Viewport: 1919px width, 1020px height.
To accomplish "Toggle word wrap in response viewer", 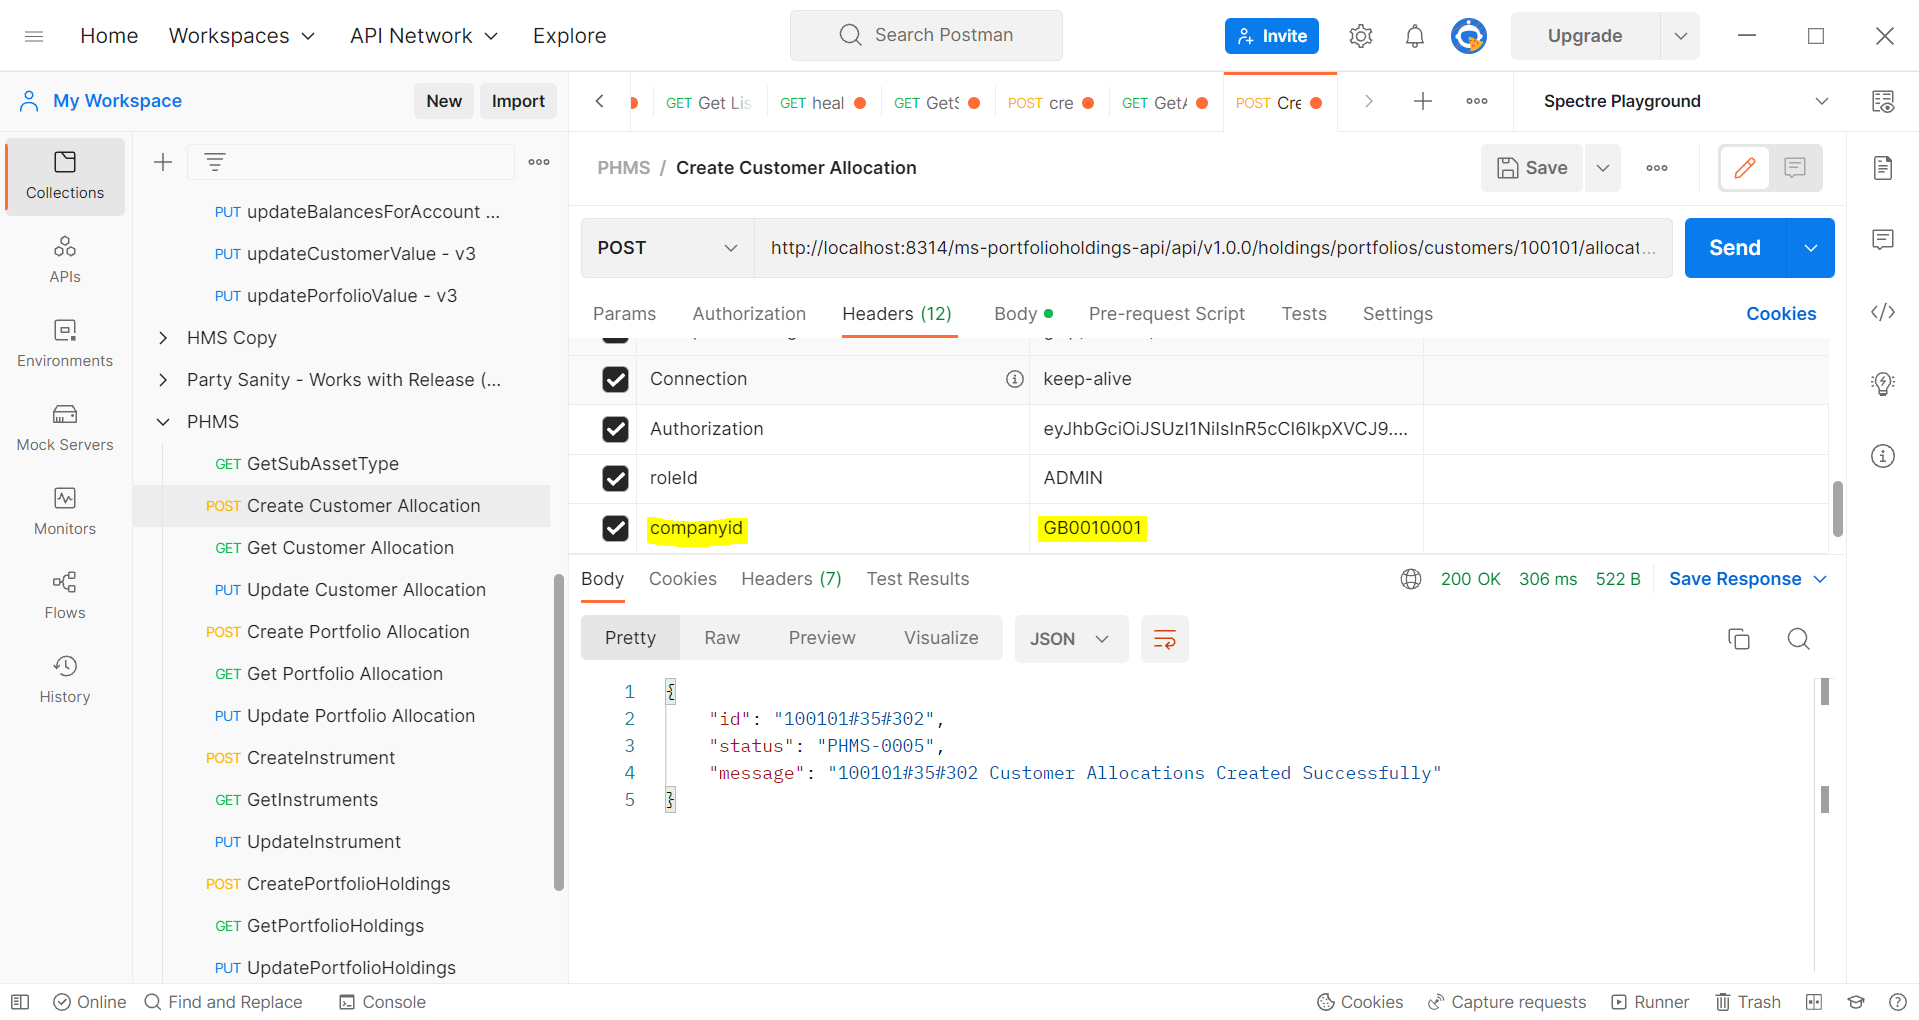I will (1165, 639).
